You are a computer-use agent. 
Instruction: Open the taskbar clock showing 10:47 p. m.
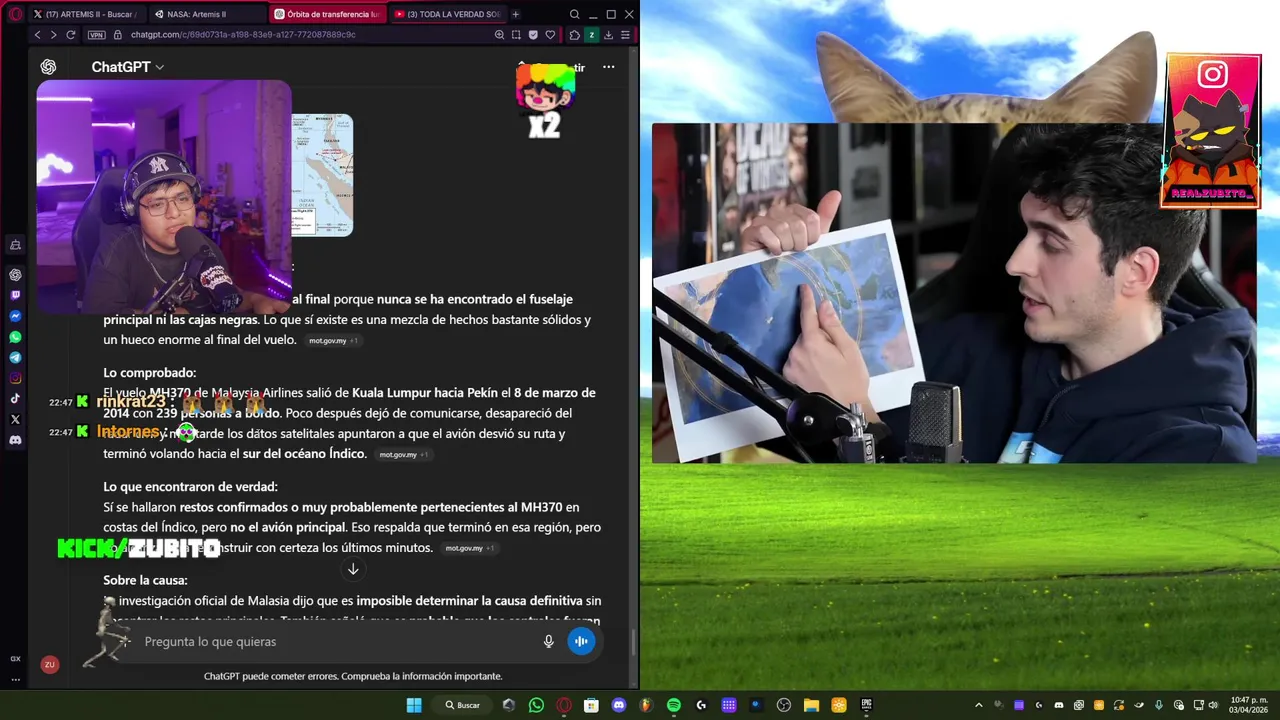point(1249,705)
